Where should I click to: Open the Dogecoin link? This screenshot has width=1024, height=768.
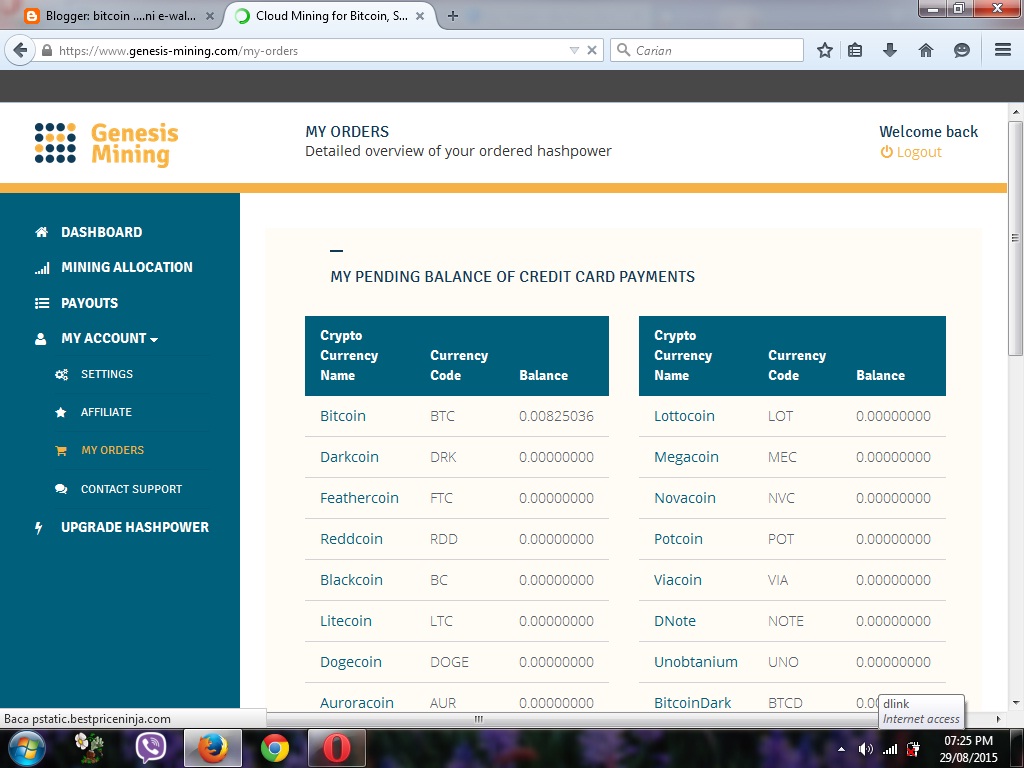(x=351, y=662)
